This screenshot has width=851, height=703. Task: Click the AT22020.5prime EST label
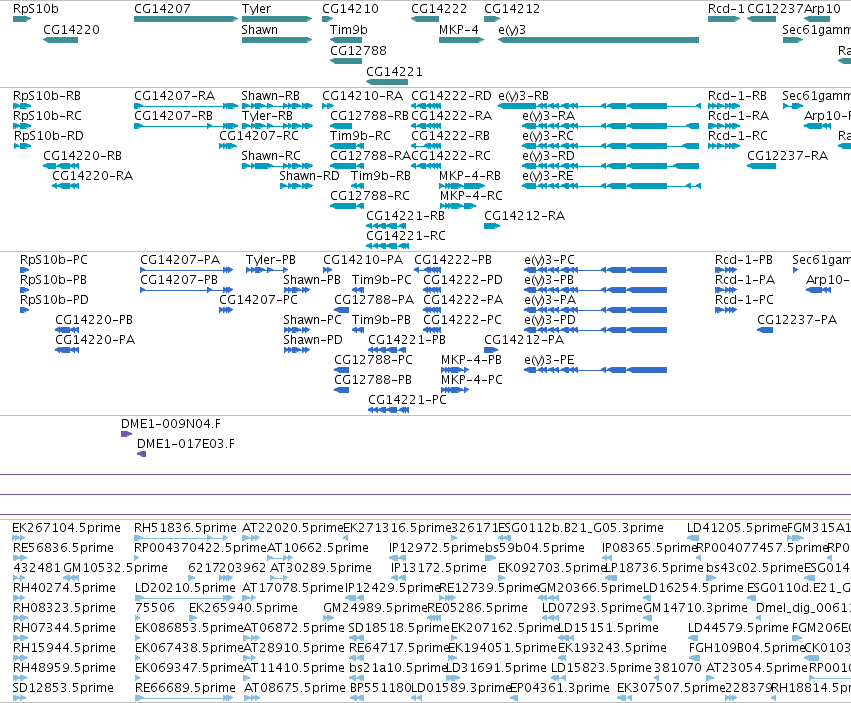click(293, 528)
